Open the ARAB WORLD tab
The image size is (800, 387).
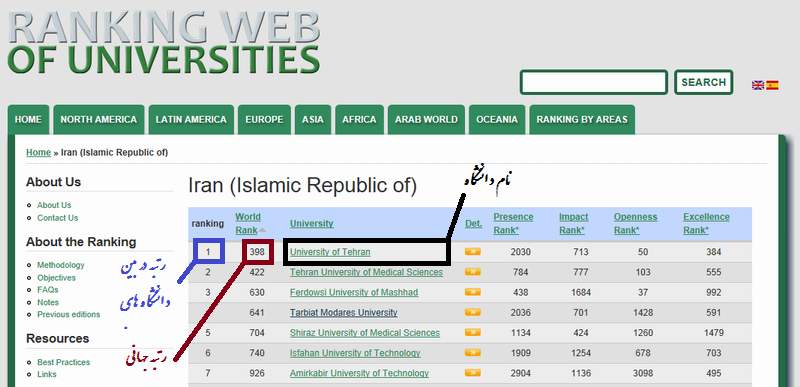[426, 119]
